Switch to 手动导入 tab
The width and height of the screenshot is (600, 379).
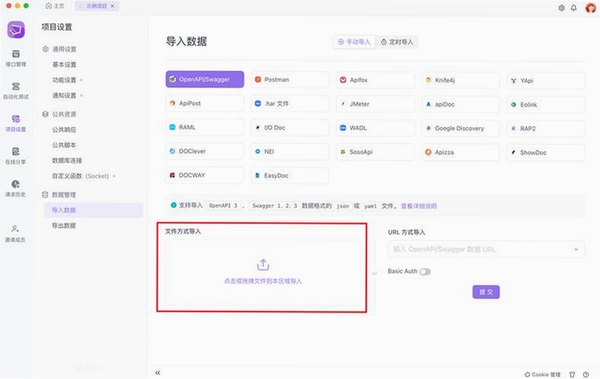pos(354,42)
